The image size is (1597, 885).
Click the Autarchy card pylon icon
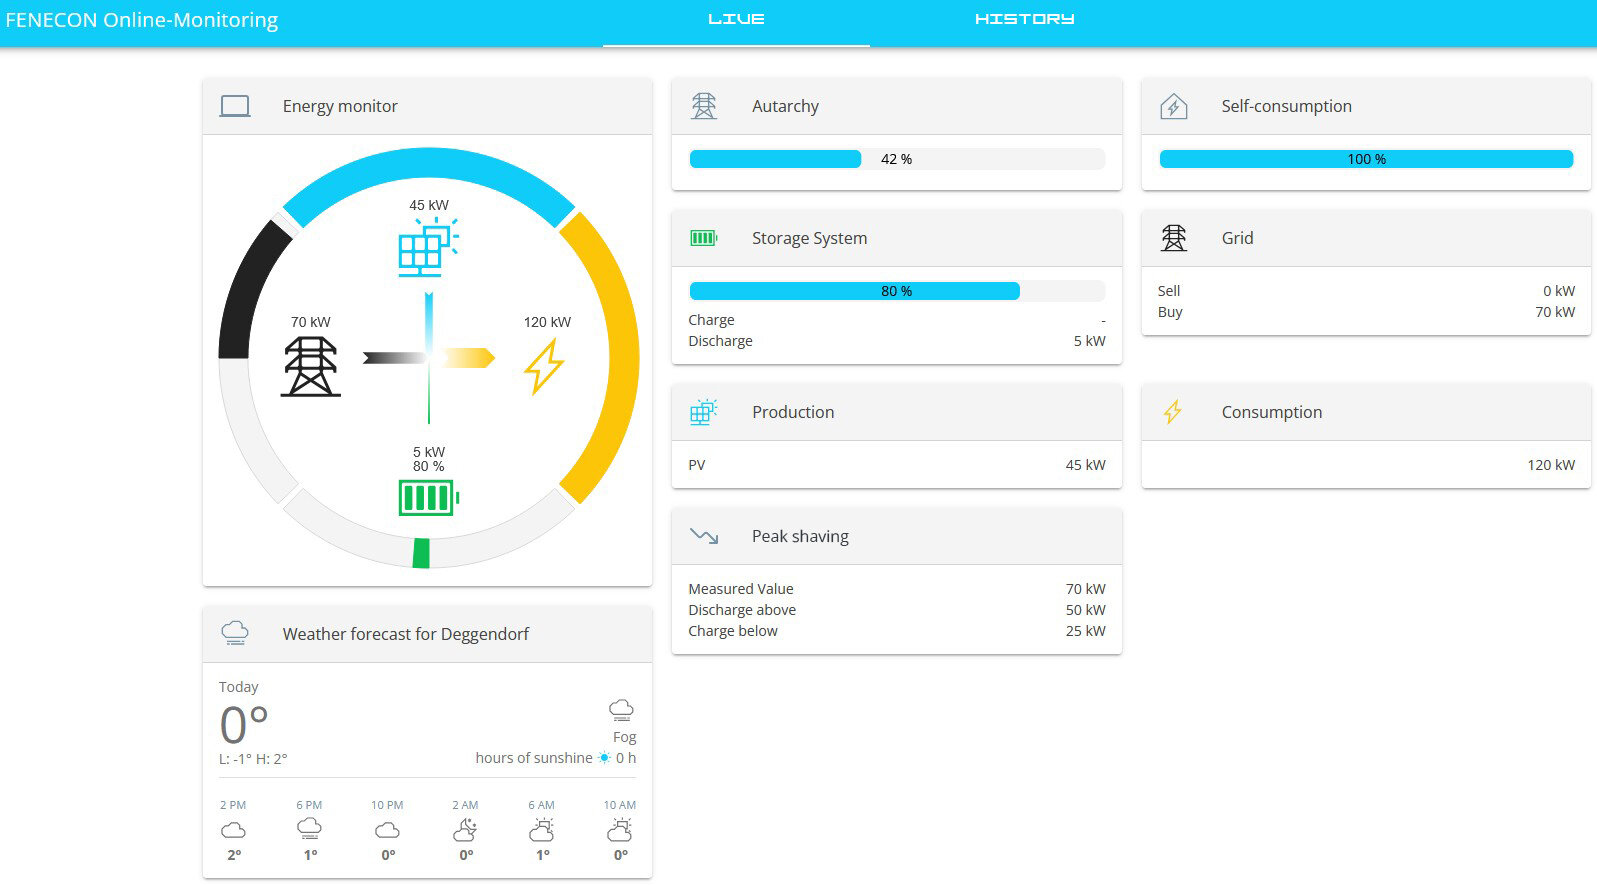[704, 106]
